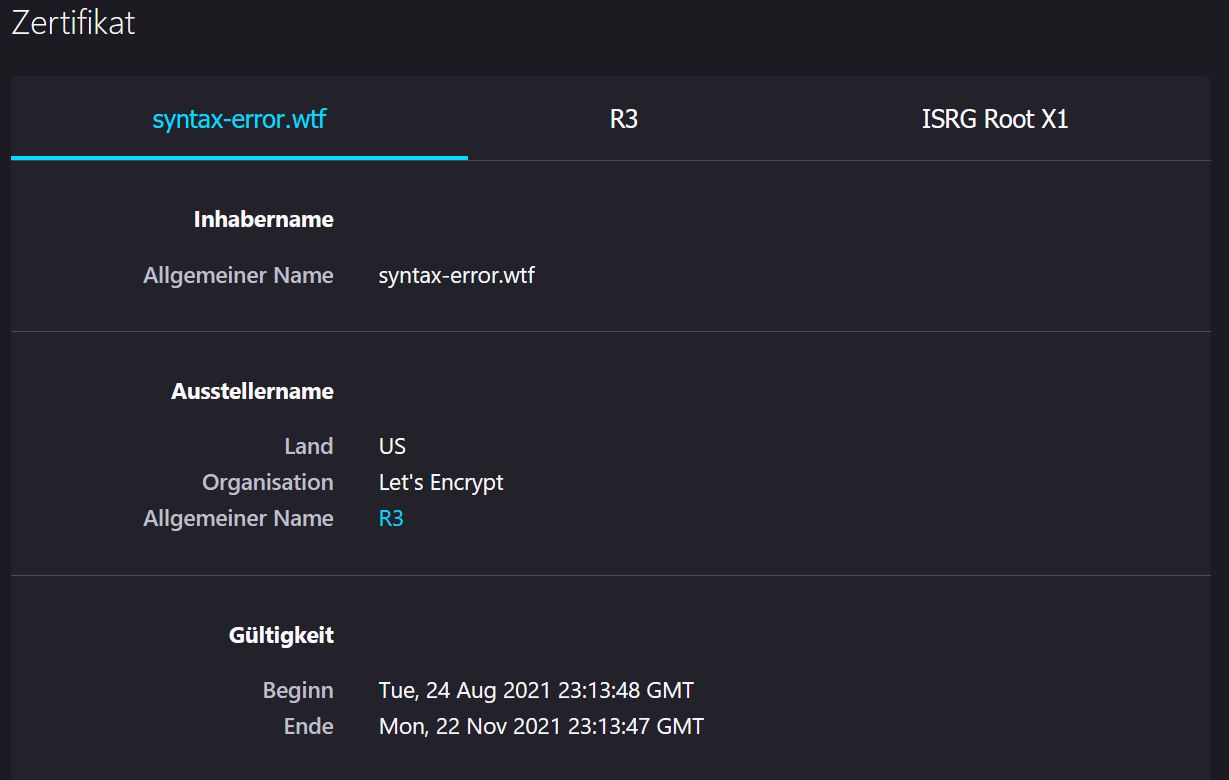Select the Land field label
Viewport: 1229px width, 780px height.
[310, 446]
